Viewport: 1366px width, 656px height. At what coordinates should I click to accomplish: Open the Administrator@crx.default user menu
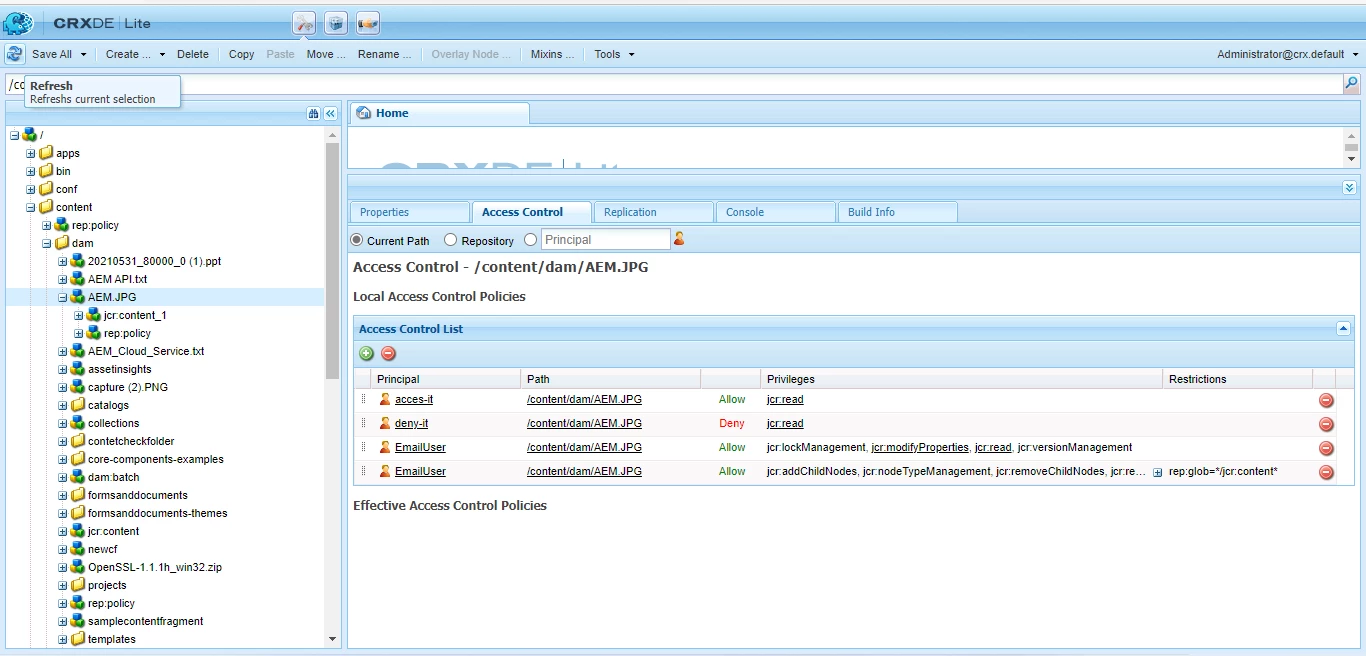pos(1288,54)
